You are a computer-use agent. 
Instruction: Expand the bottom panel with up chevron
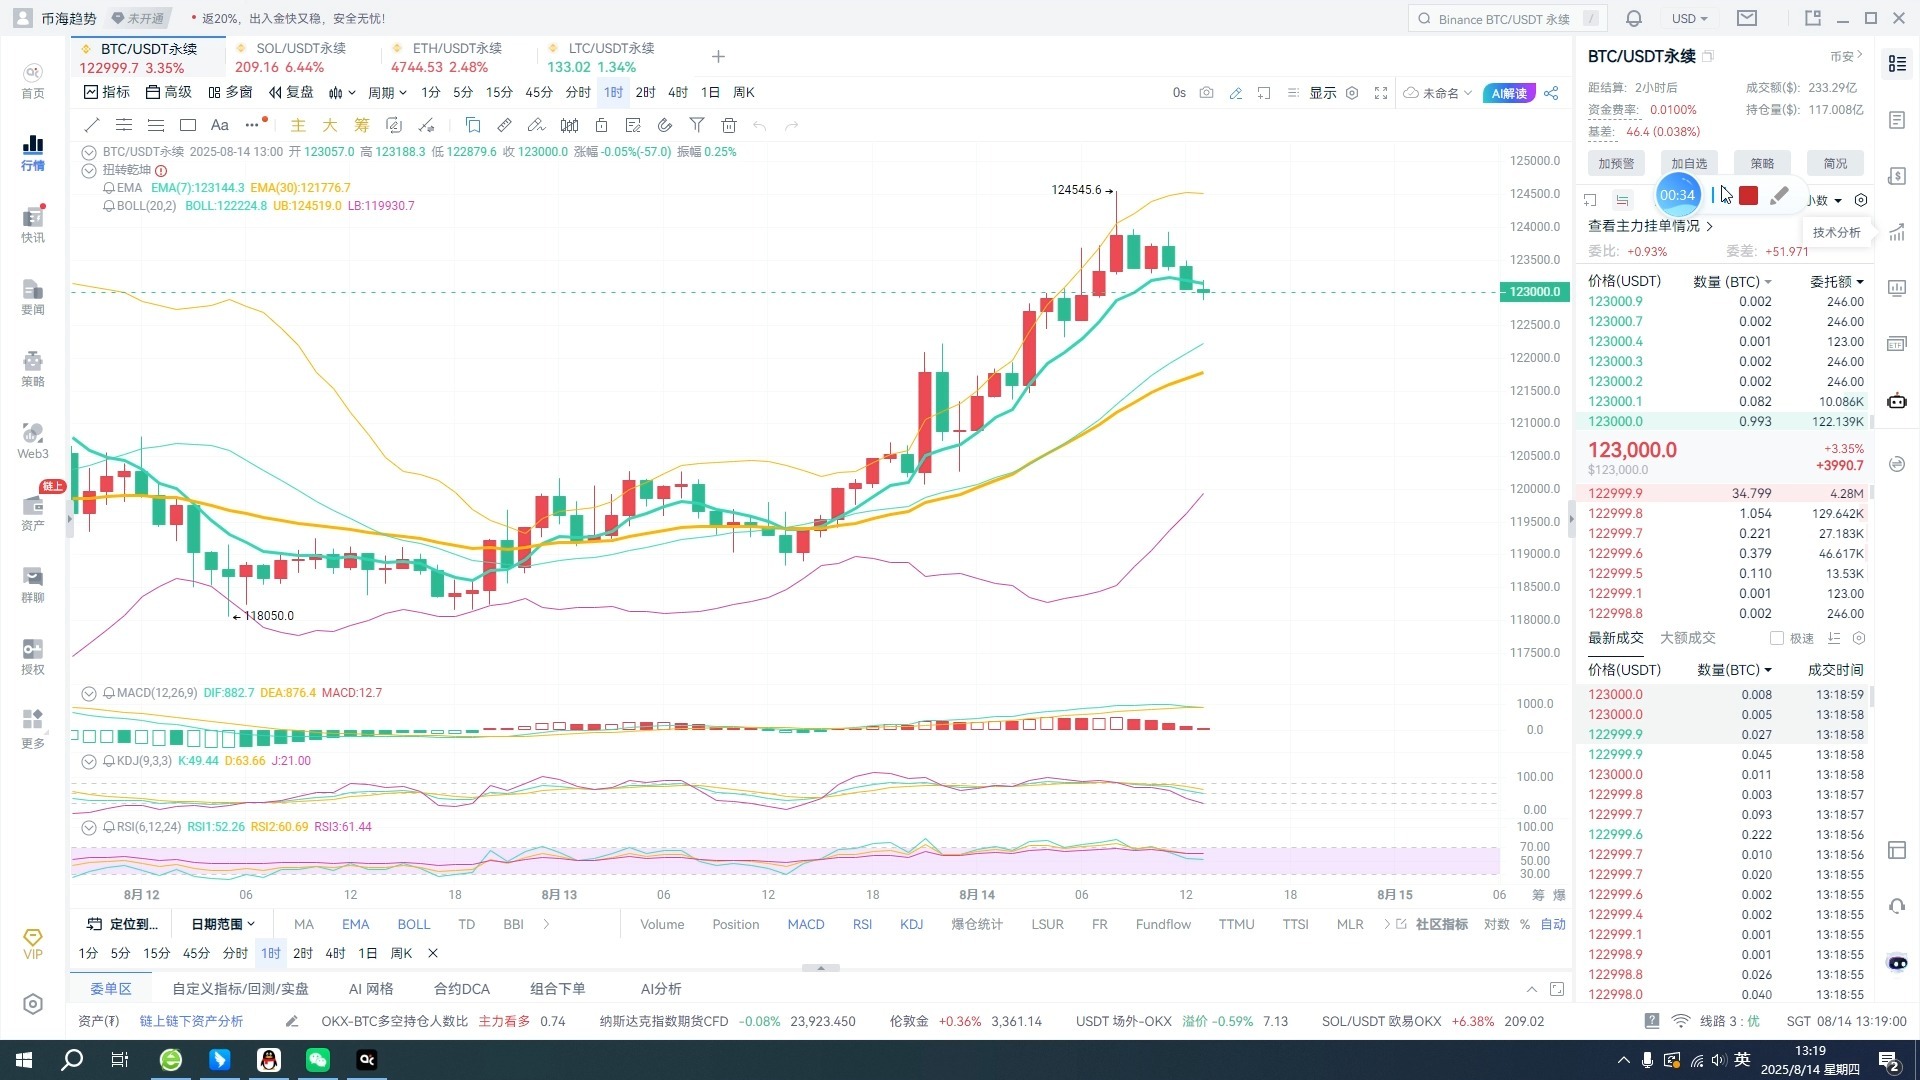(1531, 989)
